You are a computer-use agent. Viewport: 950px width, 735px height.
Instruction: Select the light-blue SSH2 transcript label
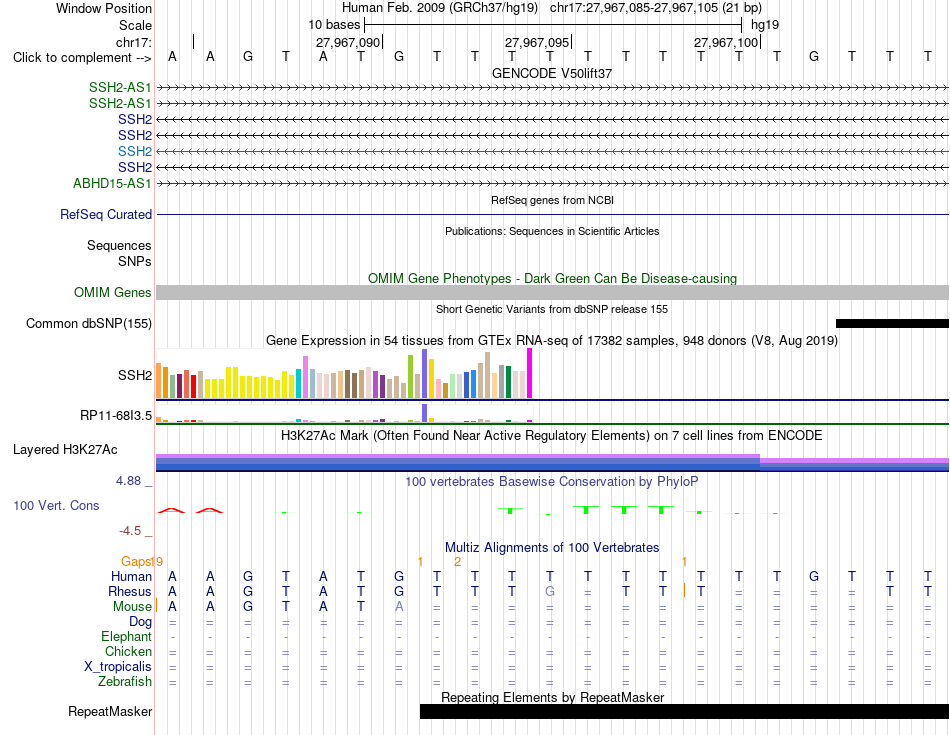(x=135, y=151)
